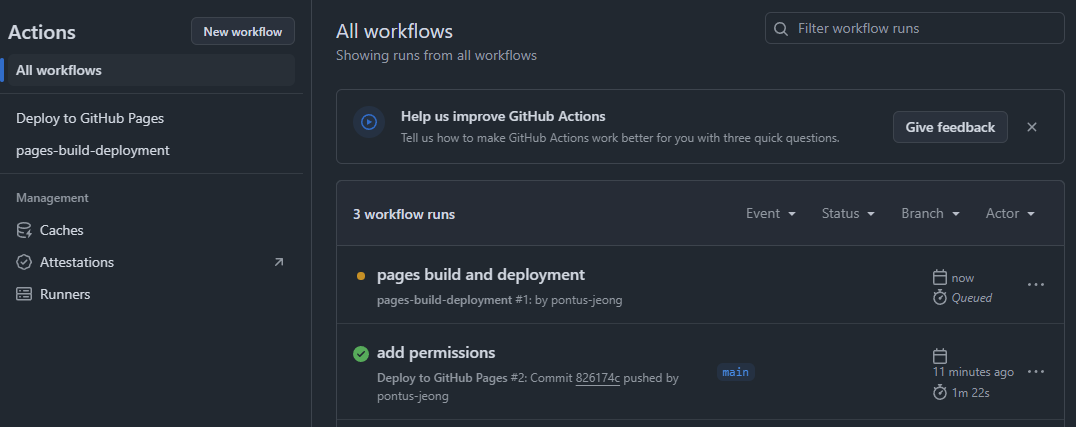Open the Status filter dropdown
1076x427 pixels.
point(848,214)
